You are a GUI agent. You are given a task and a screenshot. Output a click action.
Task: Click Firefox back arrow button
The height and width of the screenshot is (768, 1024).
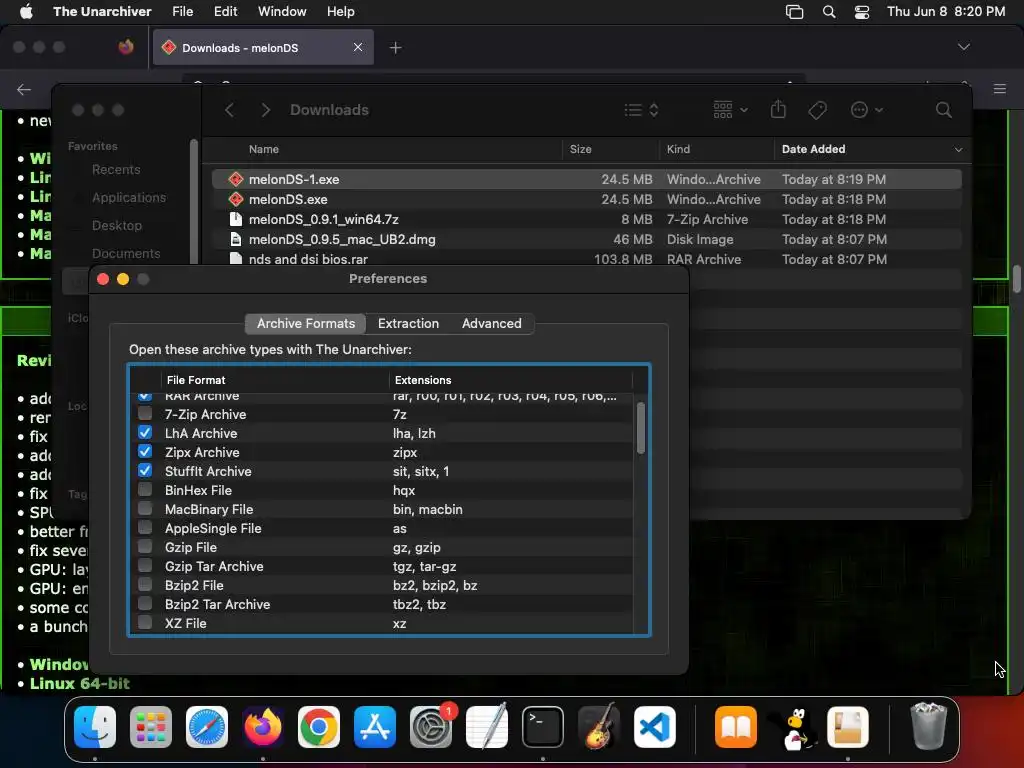point(24,89)
